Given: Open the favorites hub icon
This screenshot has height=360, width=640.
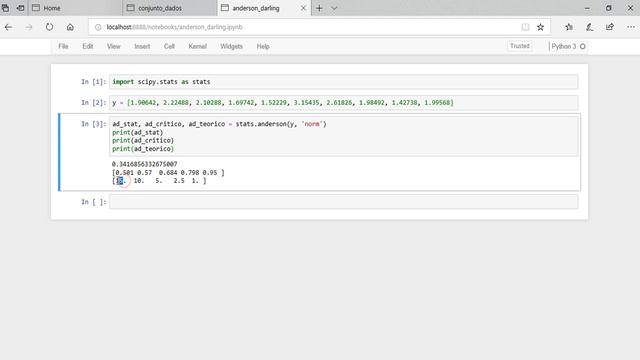Looking at the screenshot, I should (x=569, y=27).
